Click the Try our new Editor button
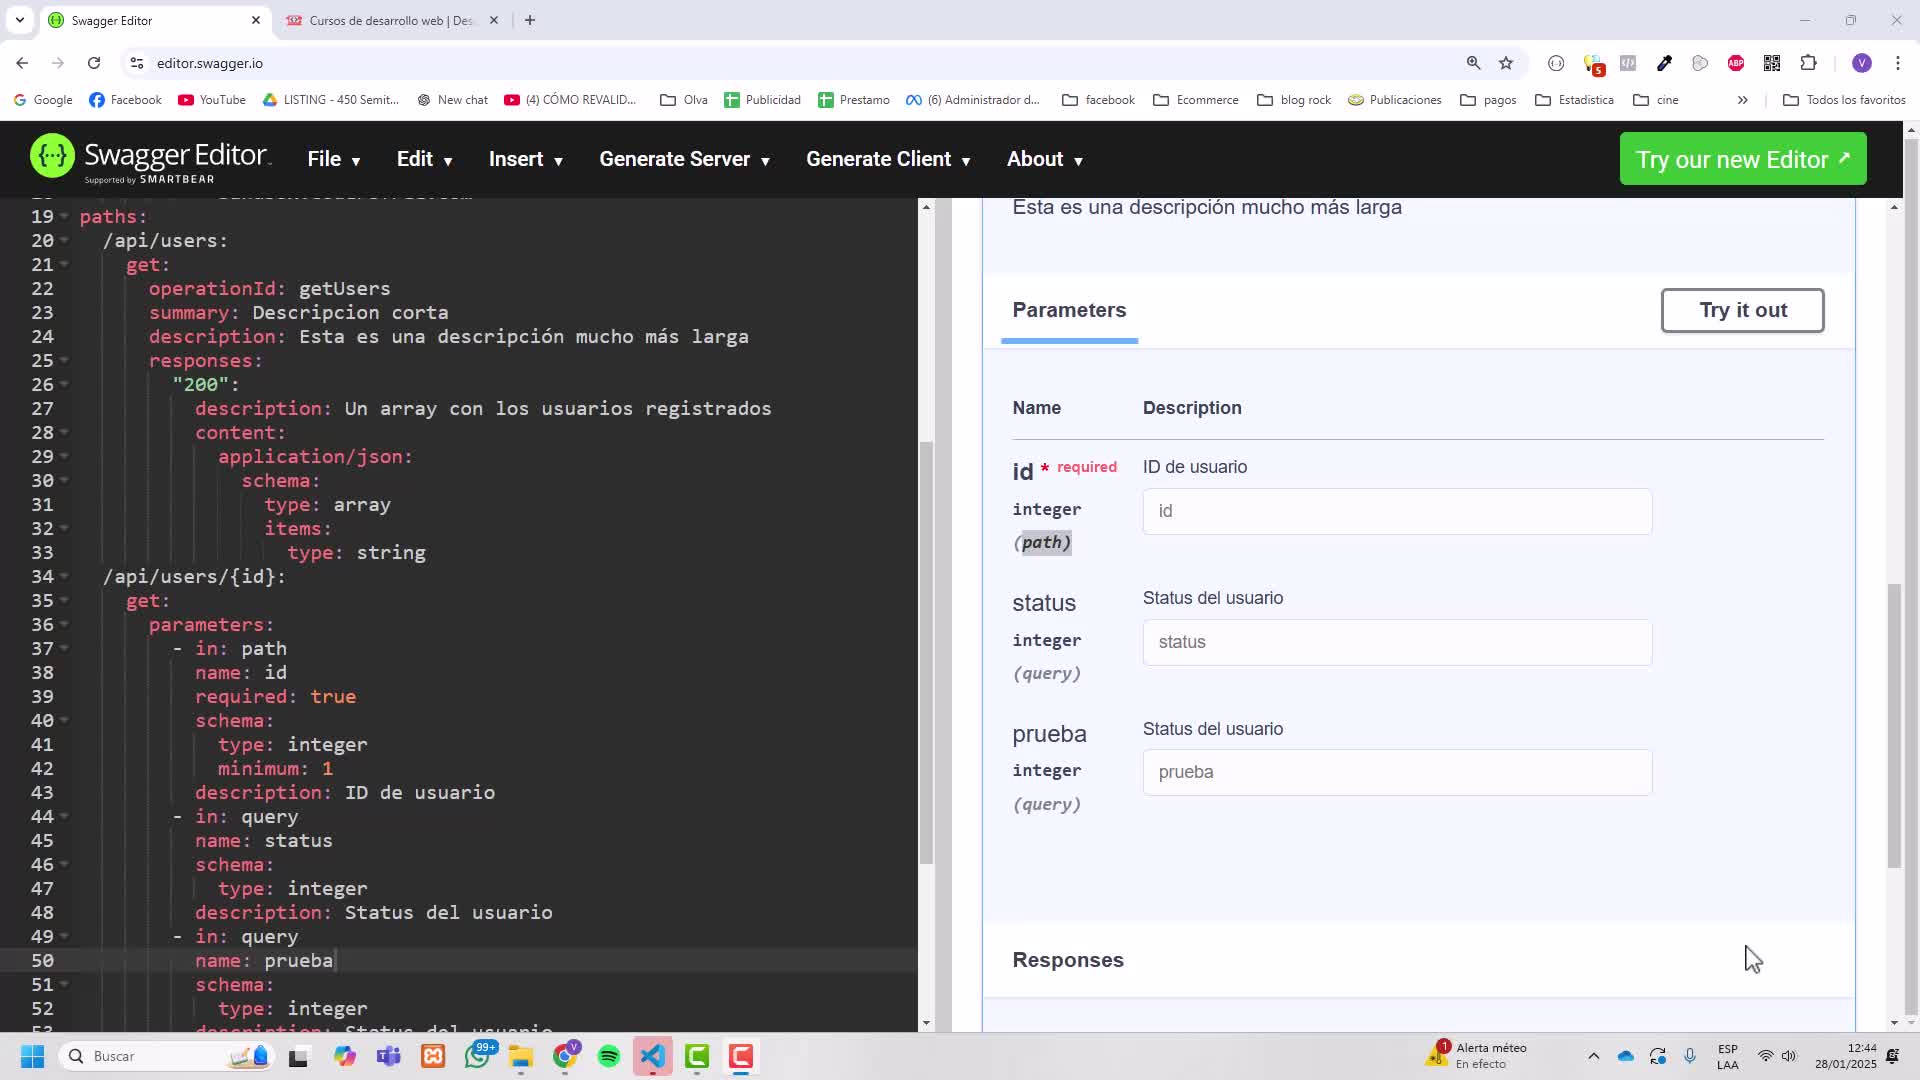Viewport: 1920px width, 1080px height. tap(1742, 159)
